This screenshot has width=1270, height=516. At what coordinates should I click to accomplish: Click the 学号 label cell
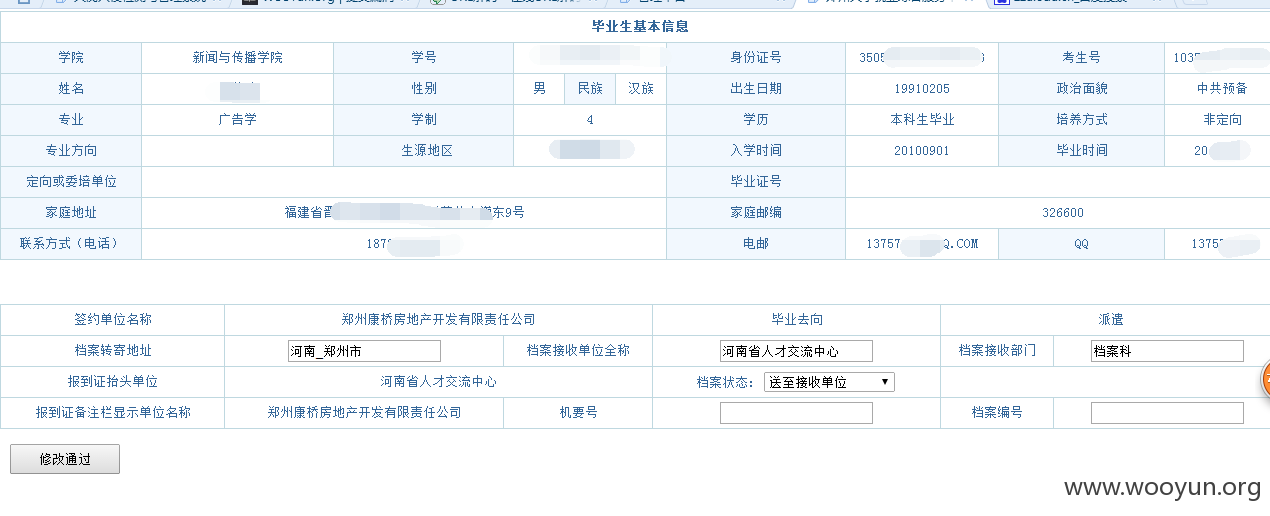click(423, 58)
